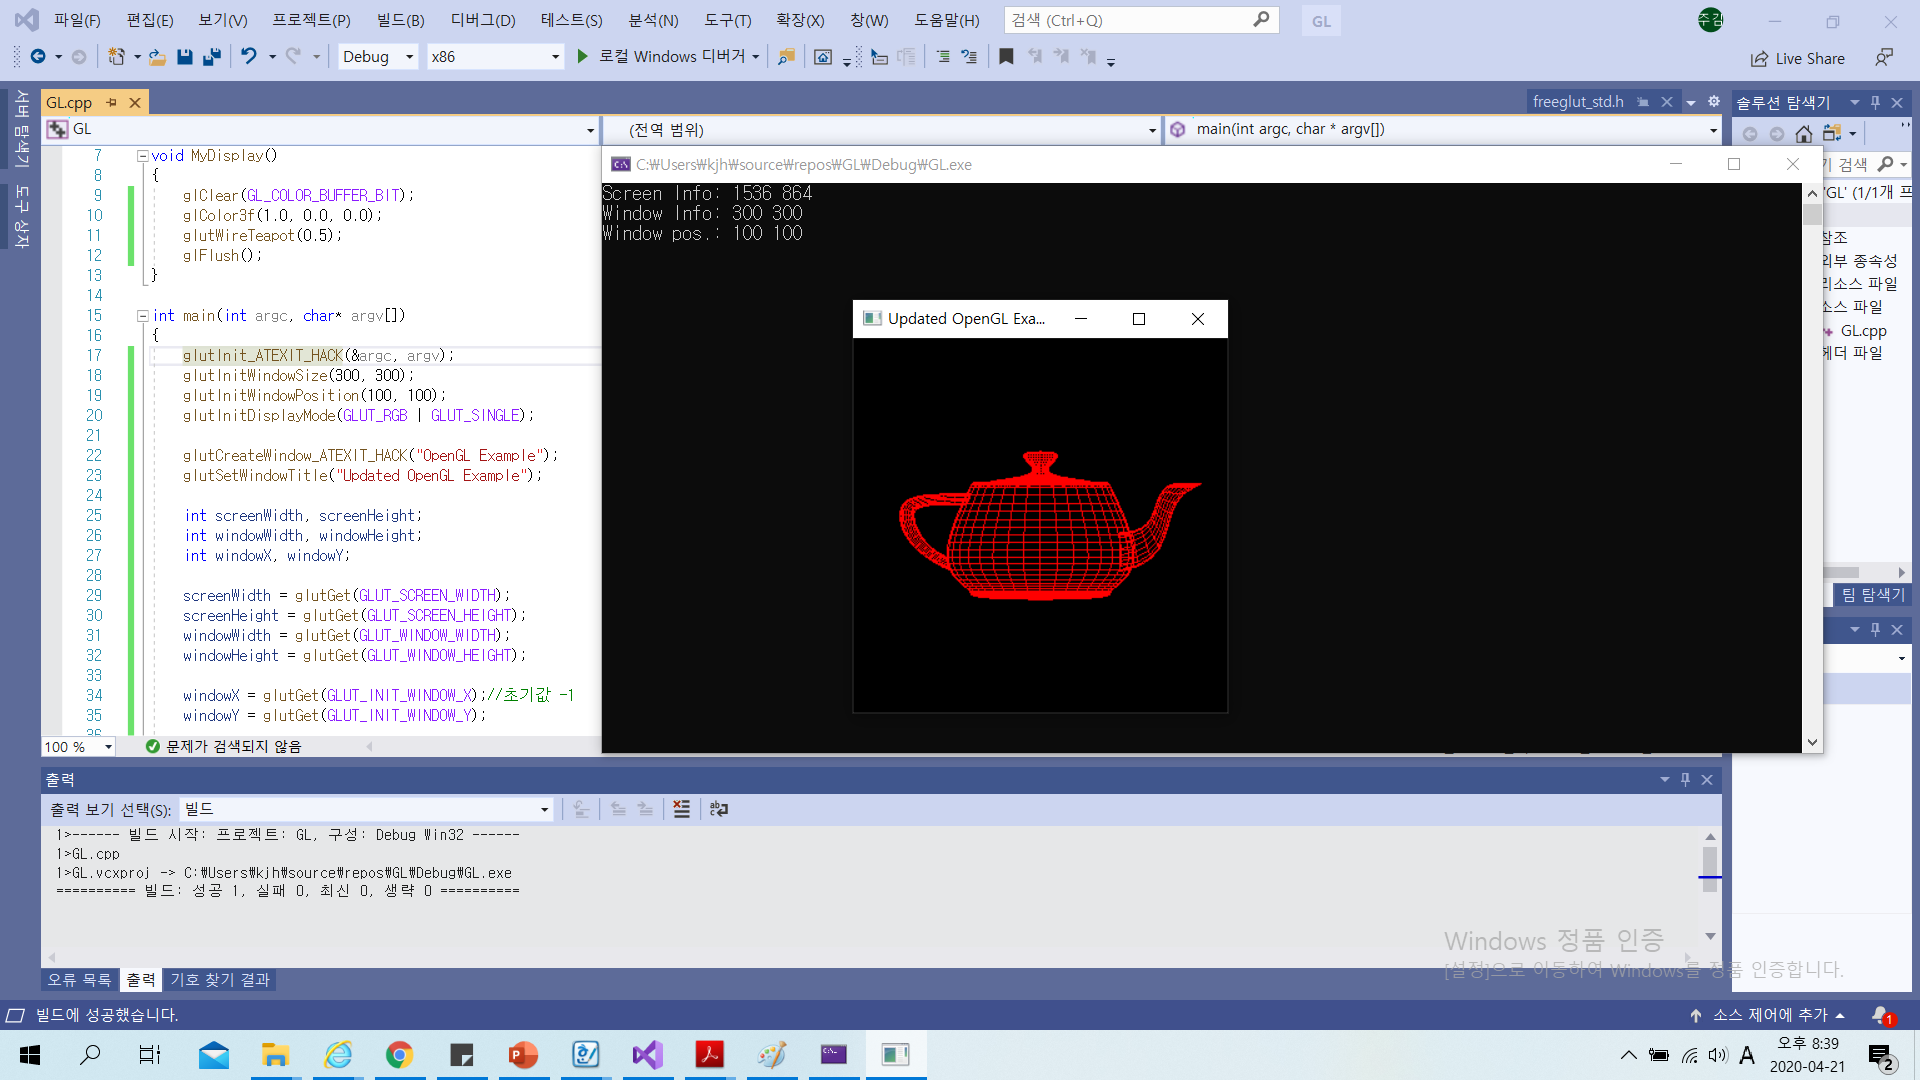1920x1080 pixels.
Task: Click the bookmark toggle icon
Action: tap(1006, 57)
